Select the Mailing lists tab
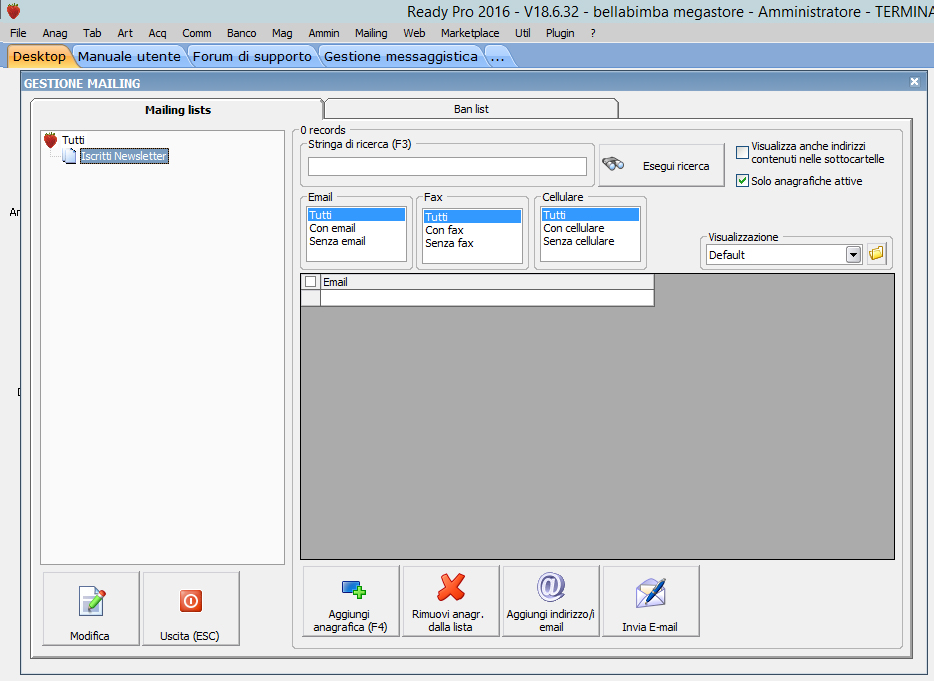934x681 pixels. click(x=178, y=110)
